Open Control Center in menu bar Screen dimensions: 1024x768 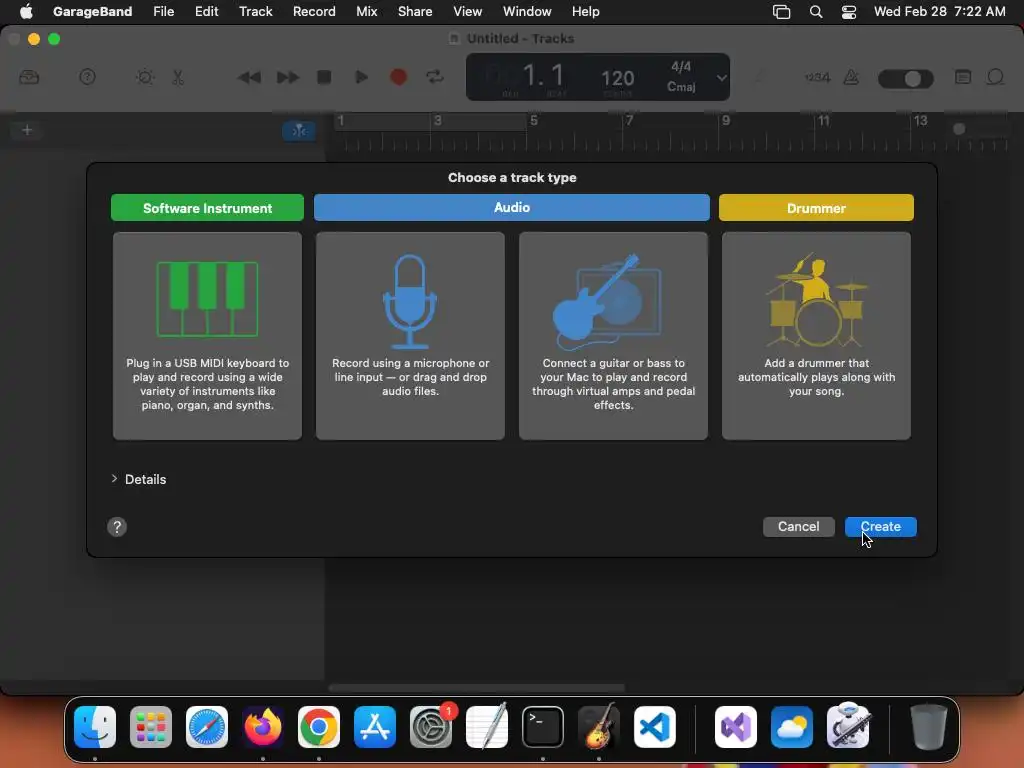coord(848,12)
